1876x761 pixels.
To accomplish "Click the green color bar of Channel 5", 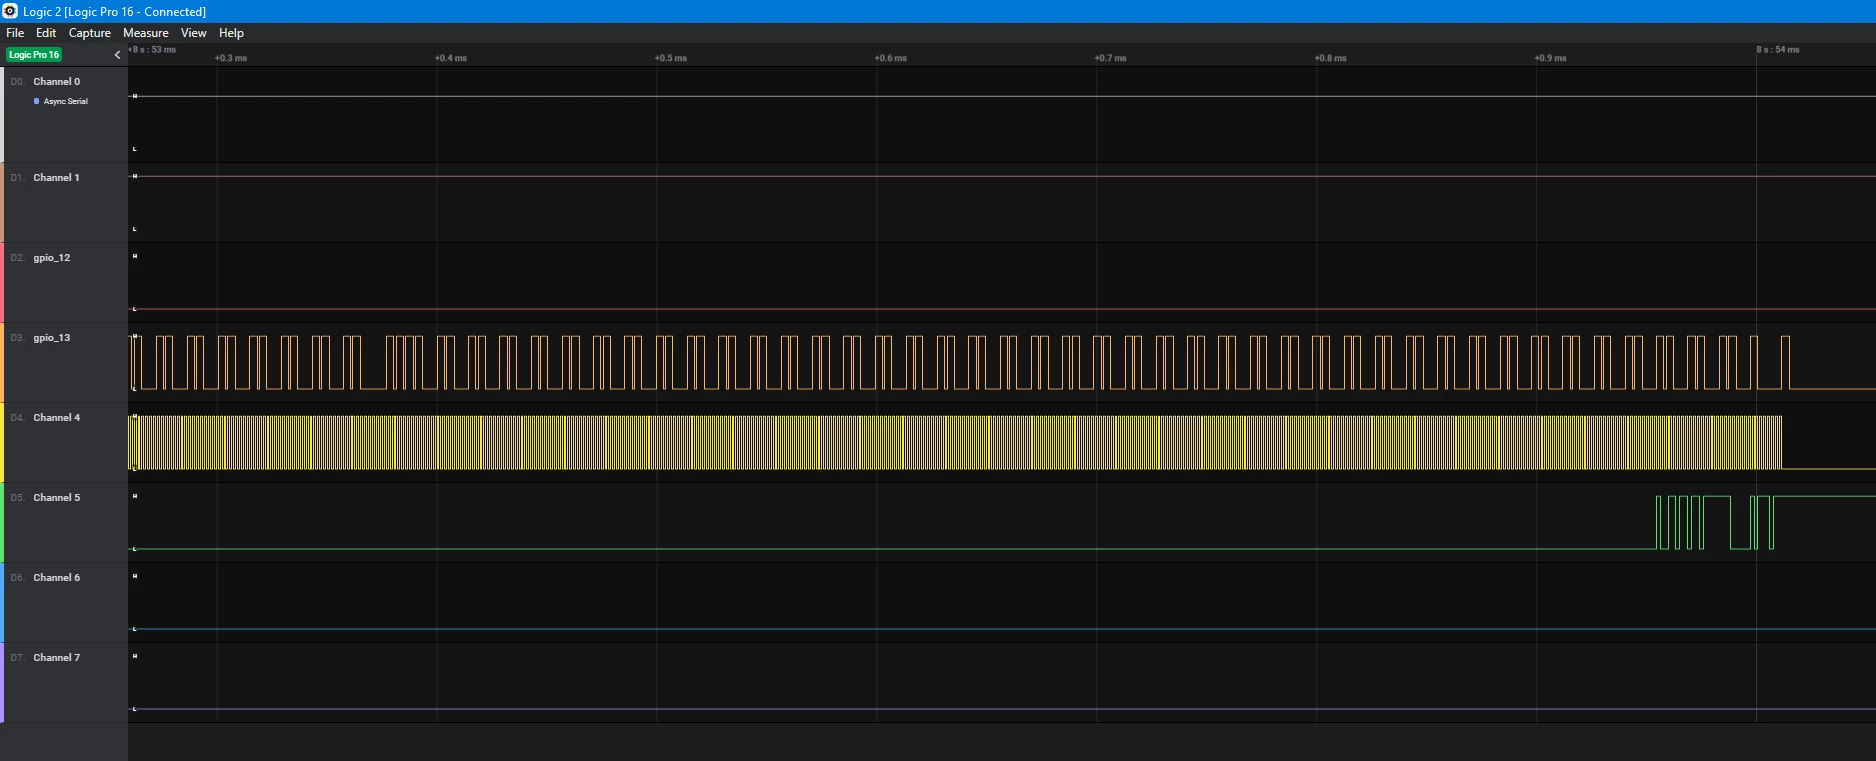I will tap(2, 522).
